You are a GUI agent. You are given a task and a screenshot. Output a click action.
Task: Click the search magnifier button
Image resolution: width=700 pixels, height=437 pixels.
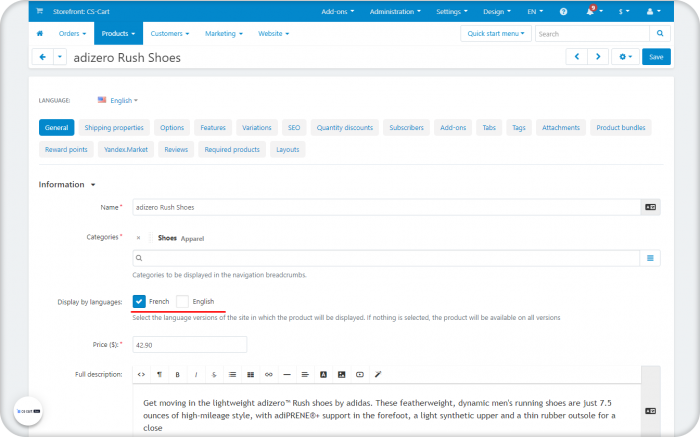point(660,33)
